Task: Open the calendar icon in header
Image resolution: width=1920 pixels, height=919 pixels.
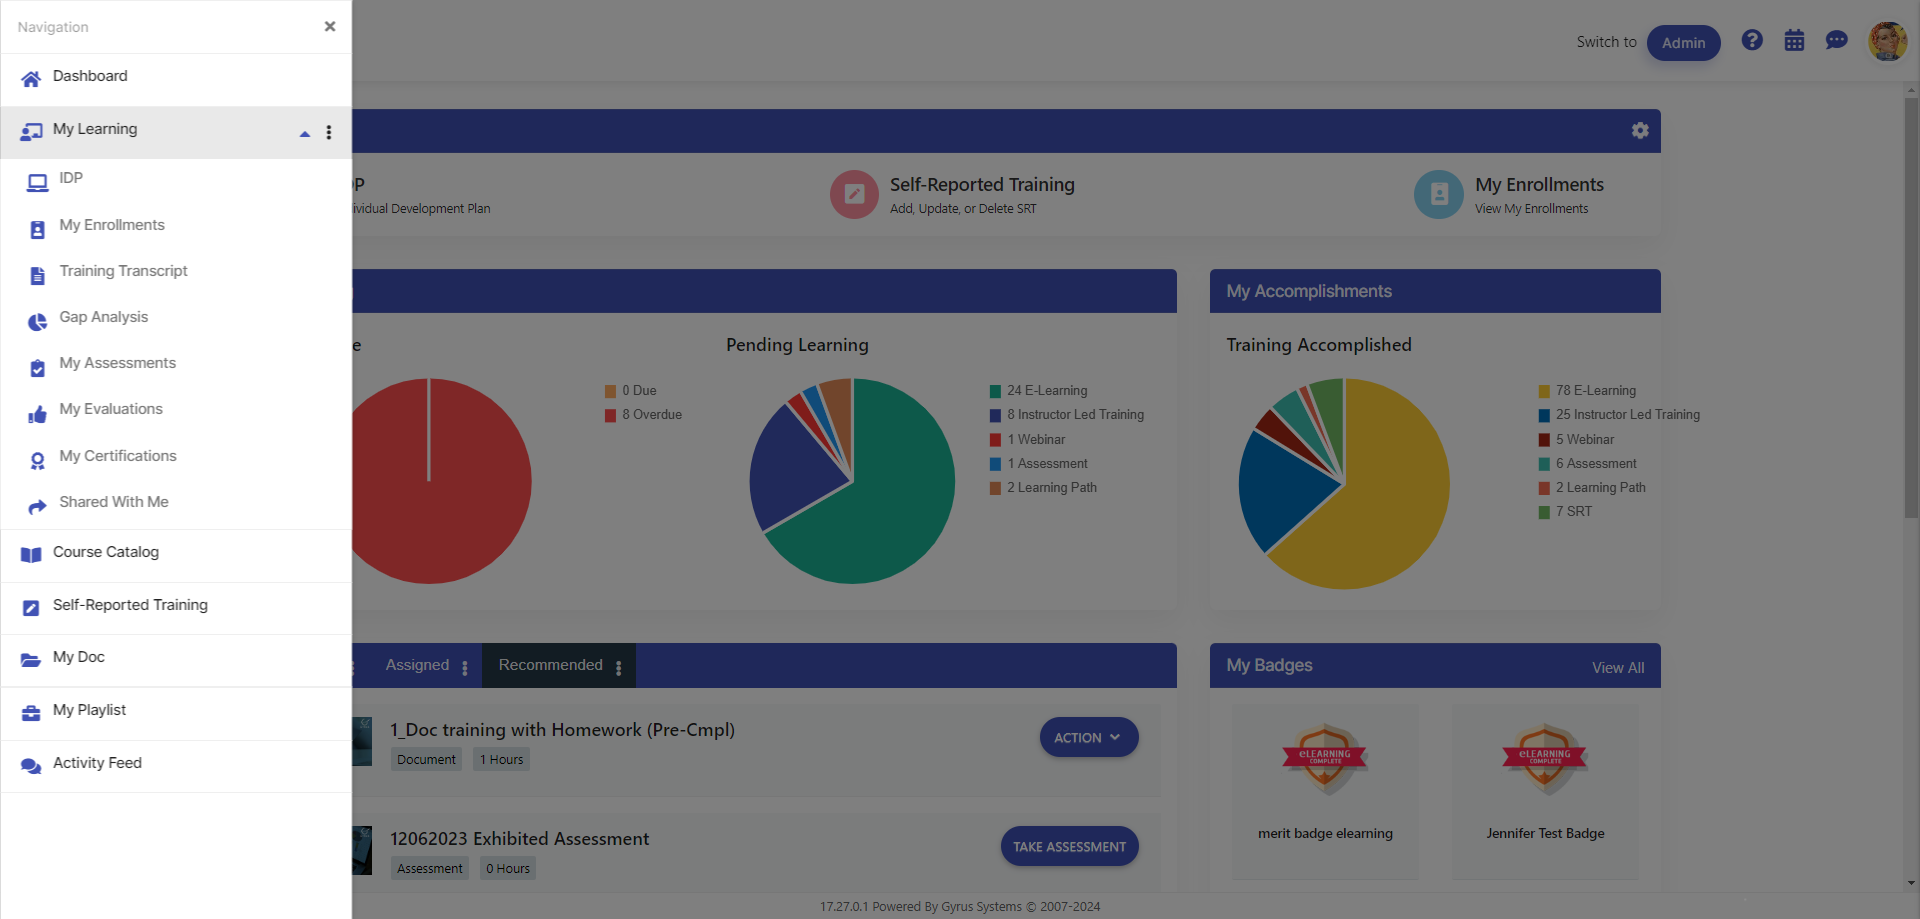Action: [1794, 40]
